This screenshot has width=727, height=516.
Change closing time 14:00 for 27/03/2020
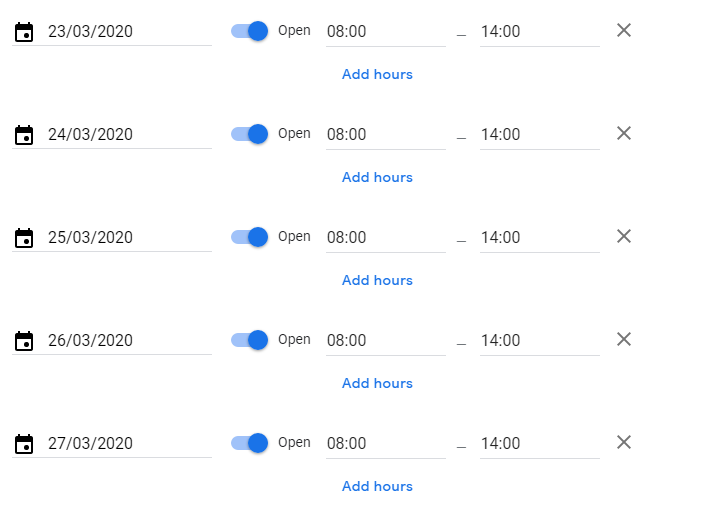point(540,443)
